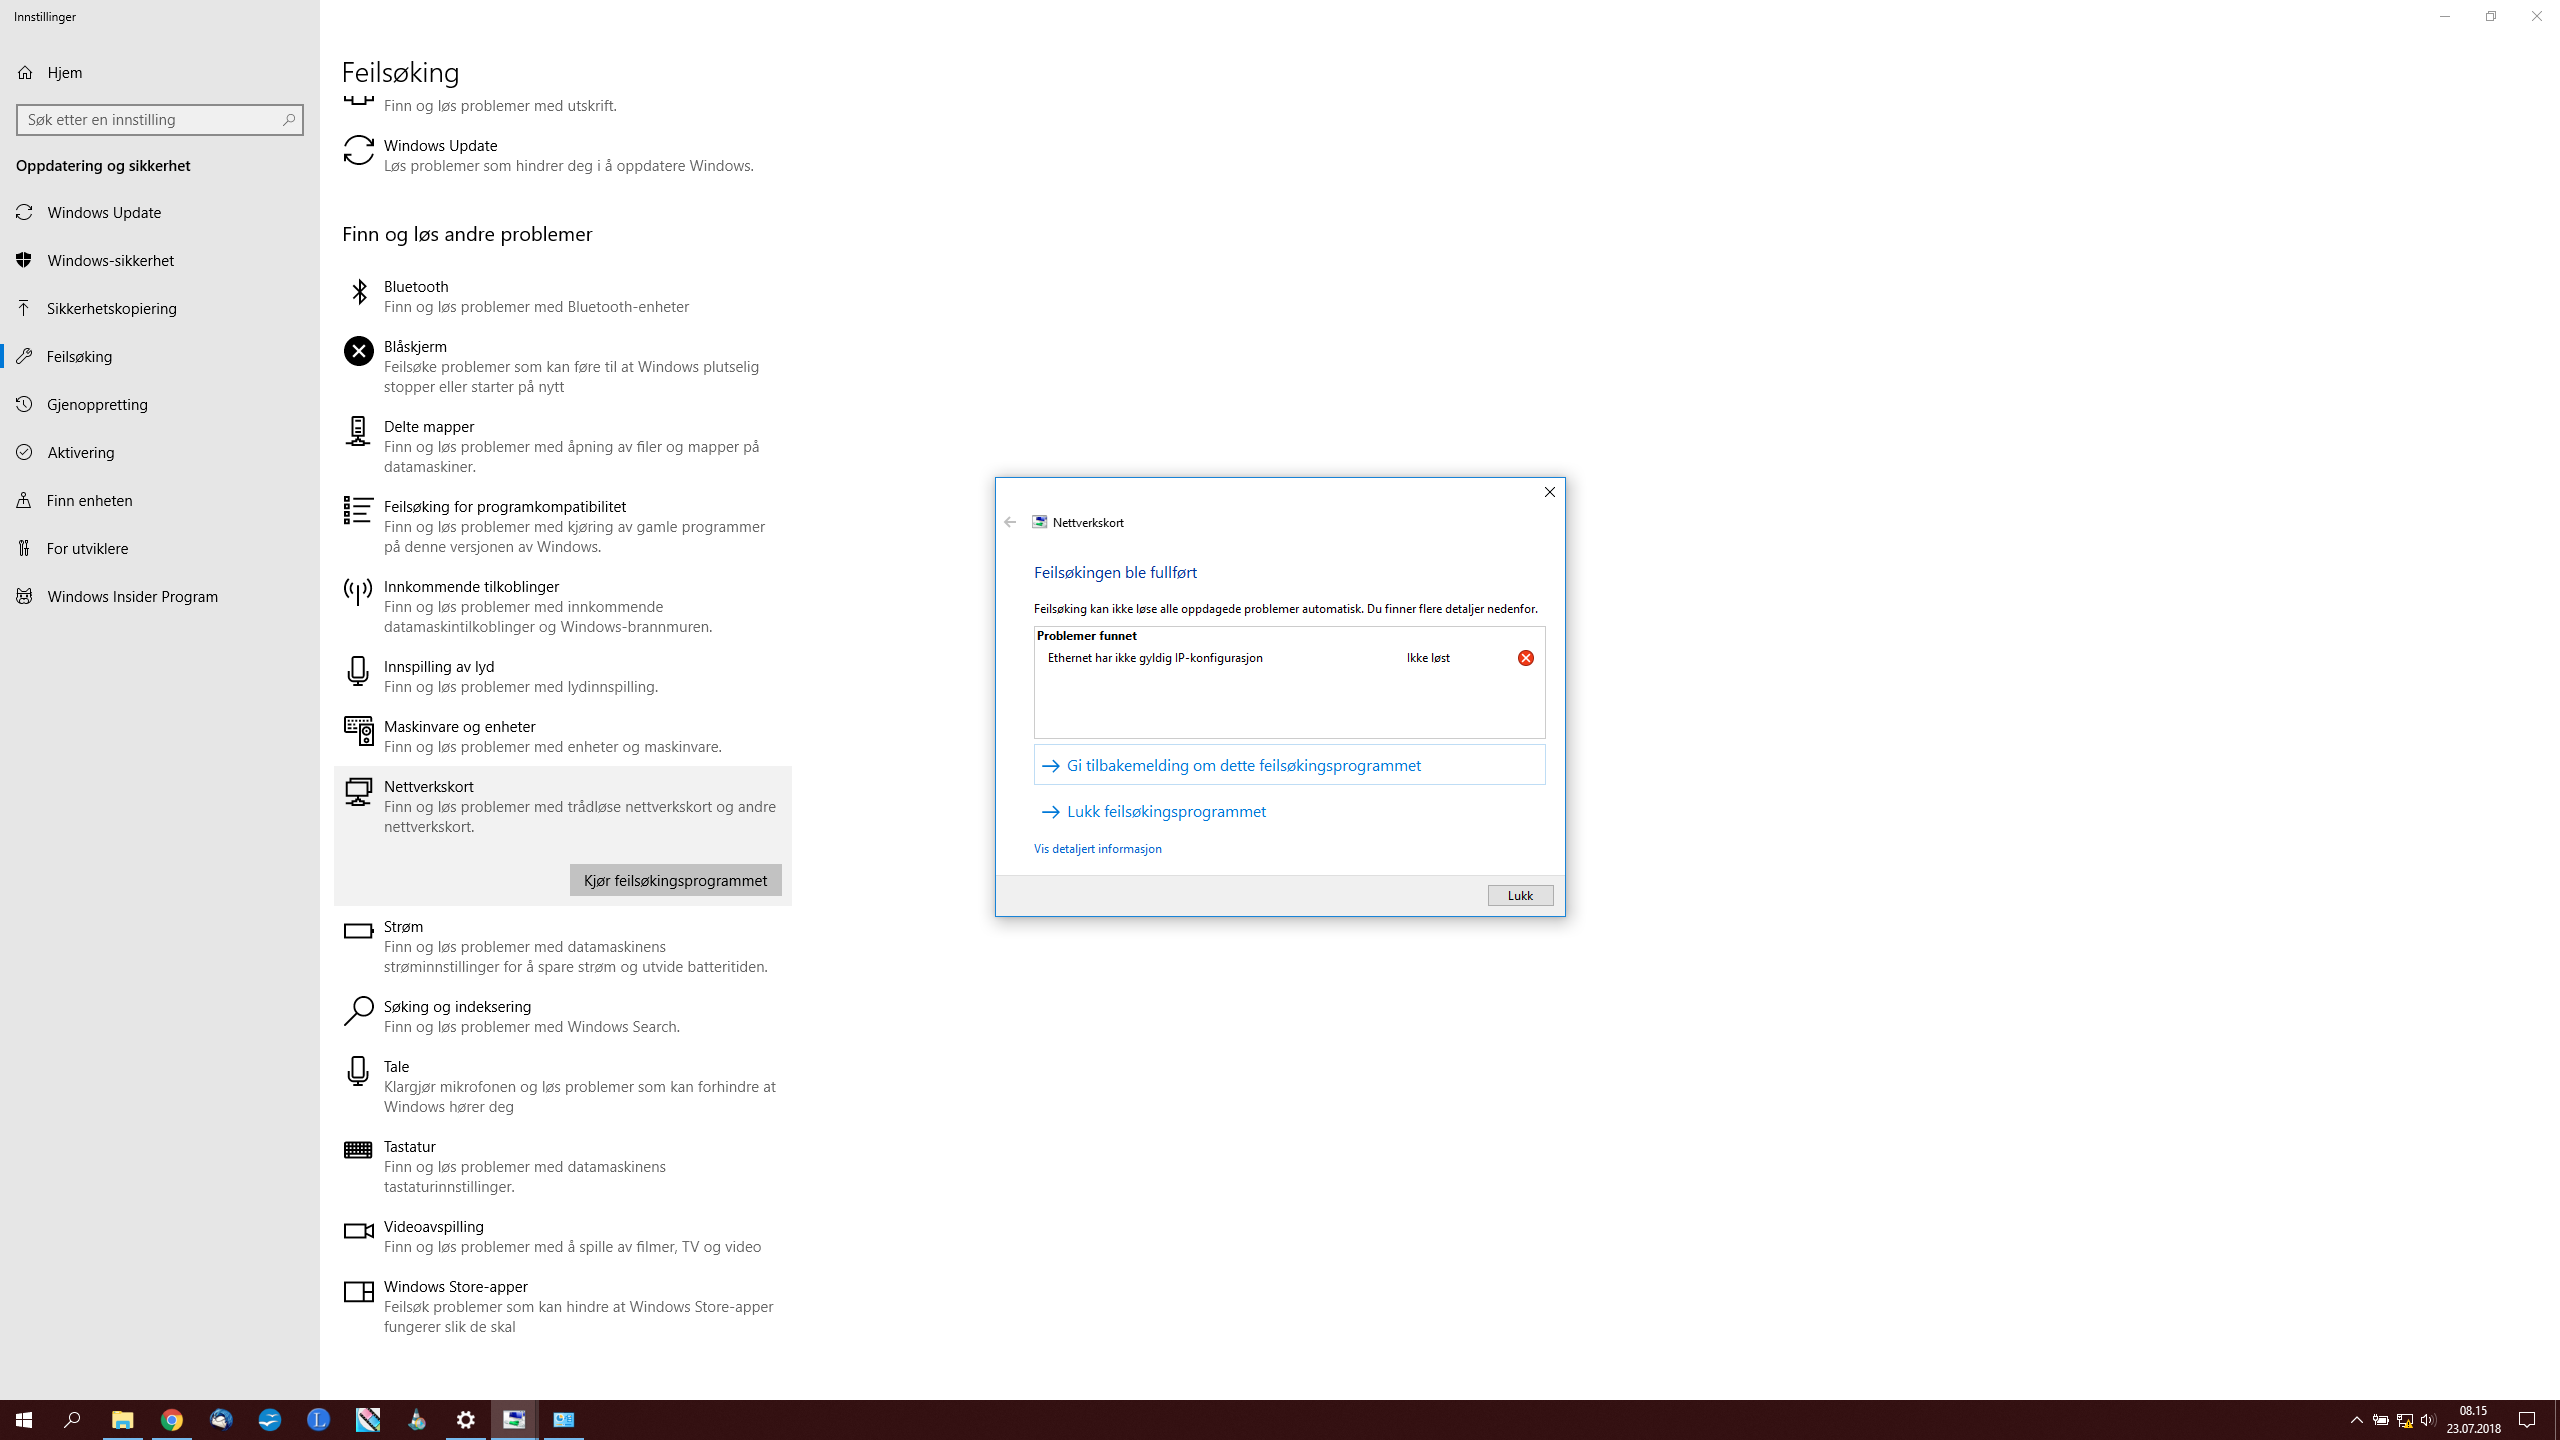Open Windows Update in the sidebar
The height and width of the screenshot is (1440, 2560).
[160, 212]
